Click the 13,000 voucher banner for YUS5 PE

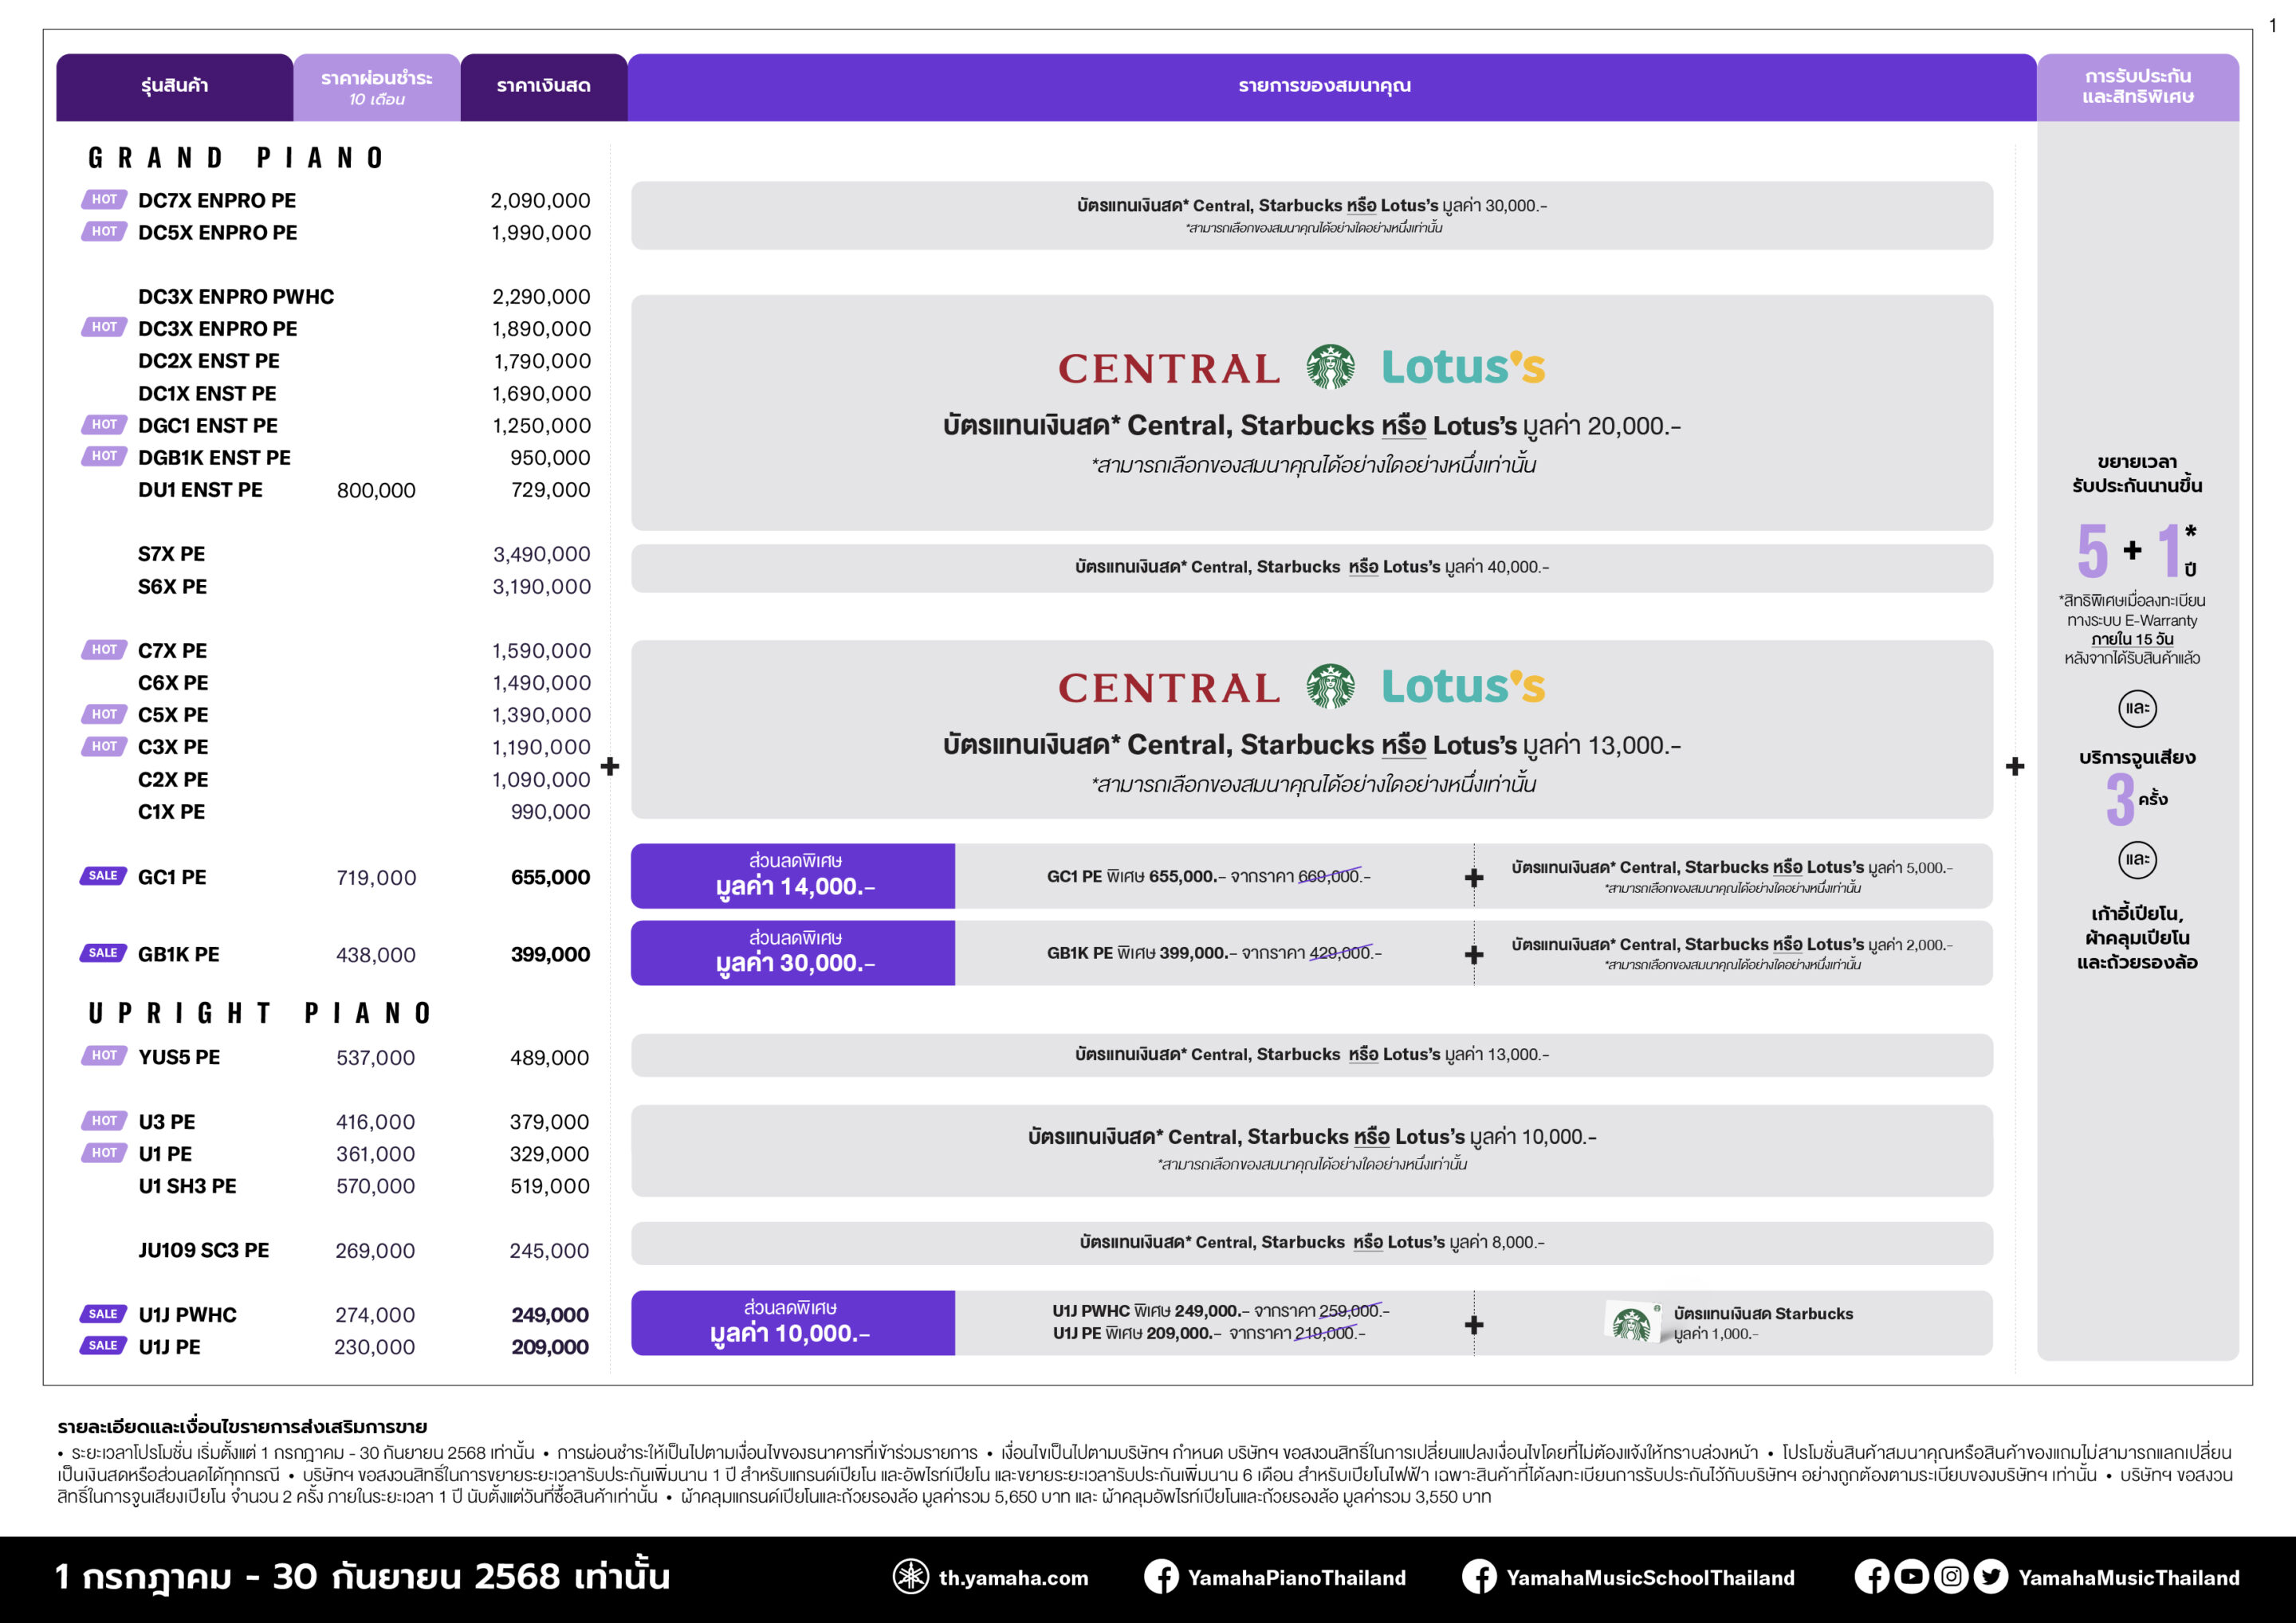(x=1312, y=1055)
